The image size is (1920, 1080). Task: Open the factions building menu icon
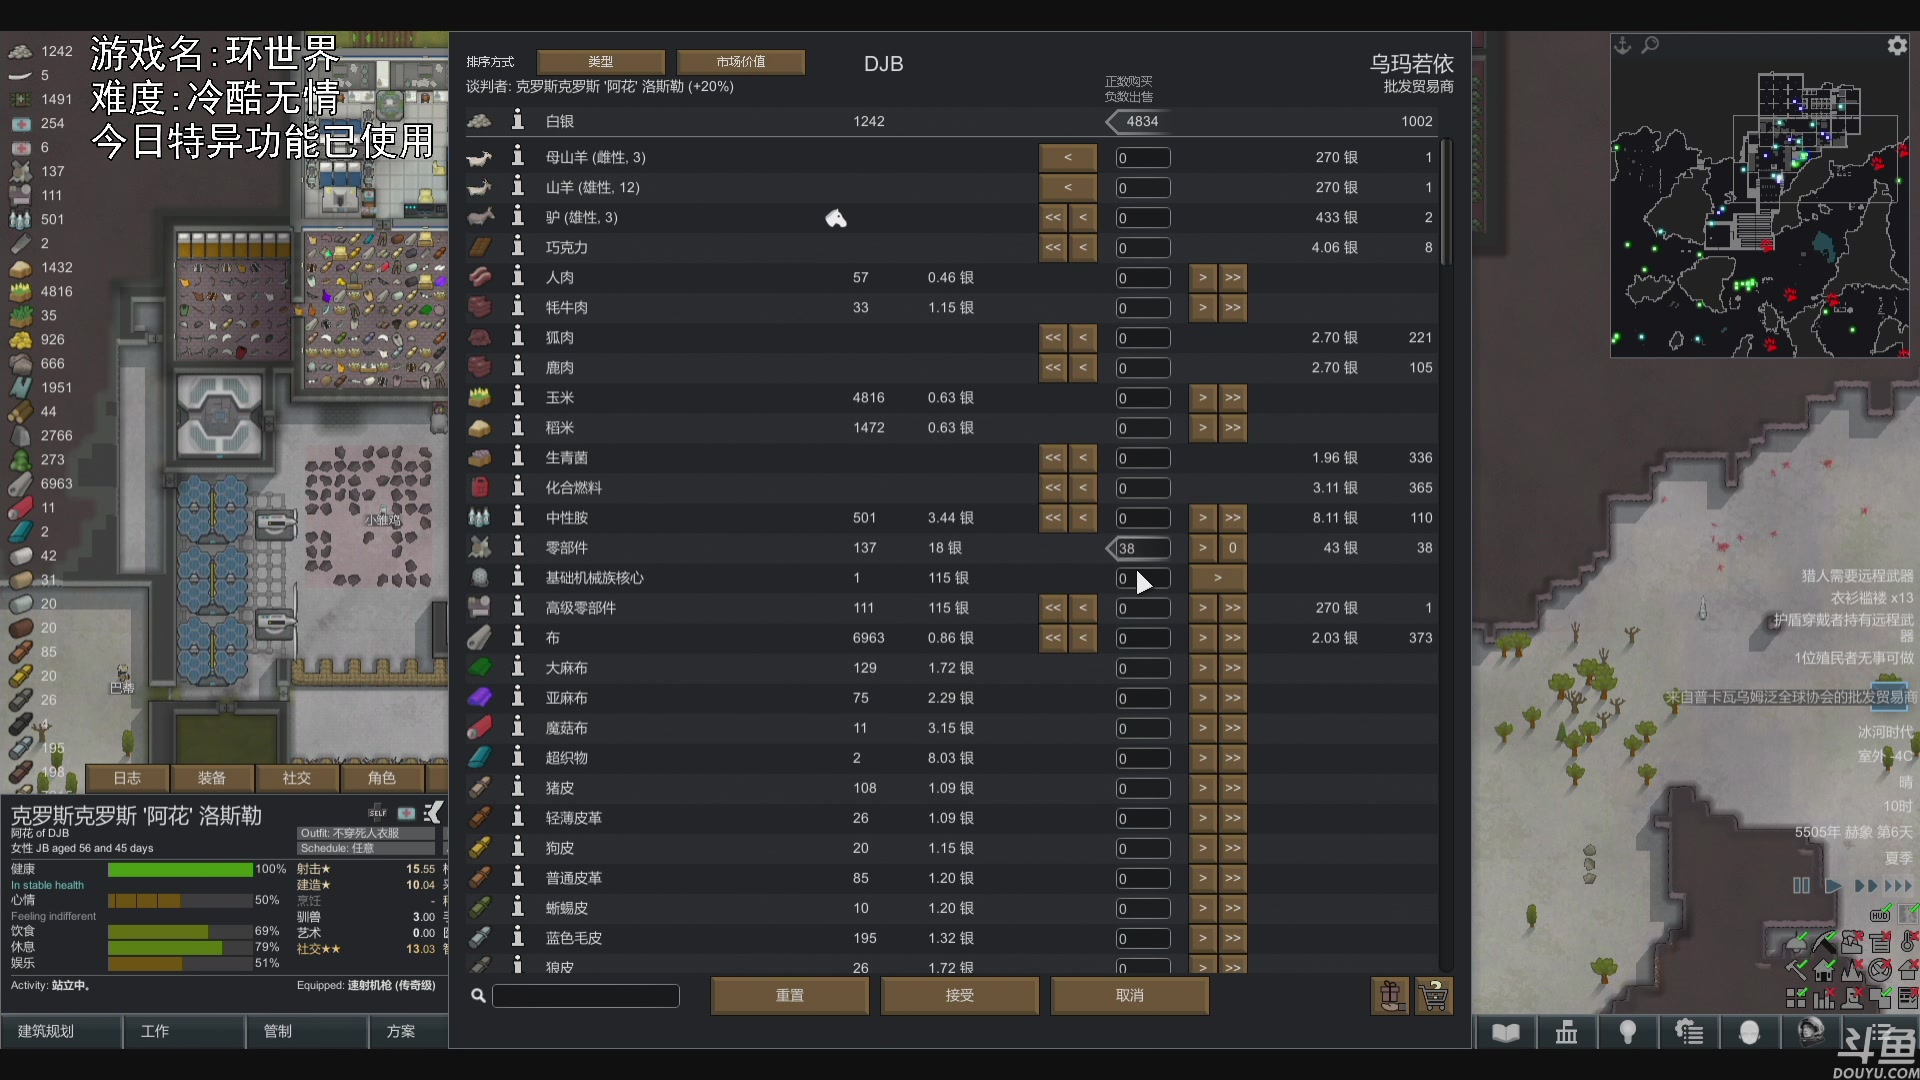click(1566, 1032)
